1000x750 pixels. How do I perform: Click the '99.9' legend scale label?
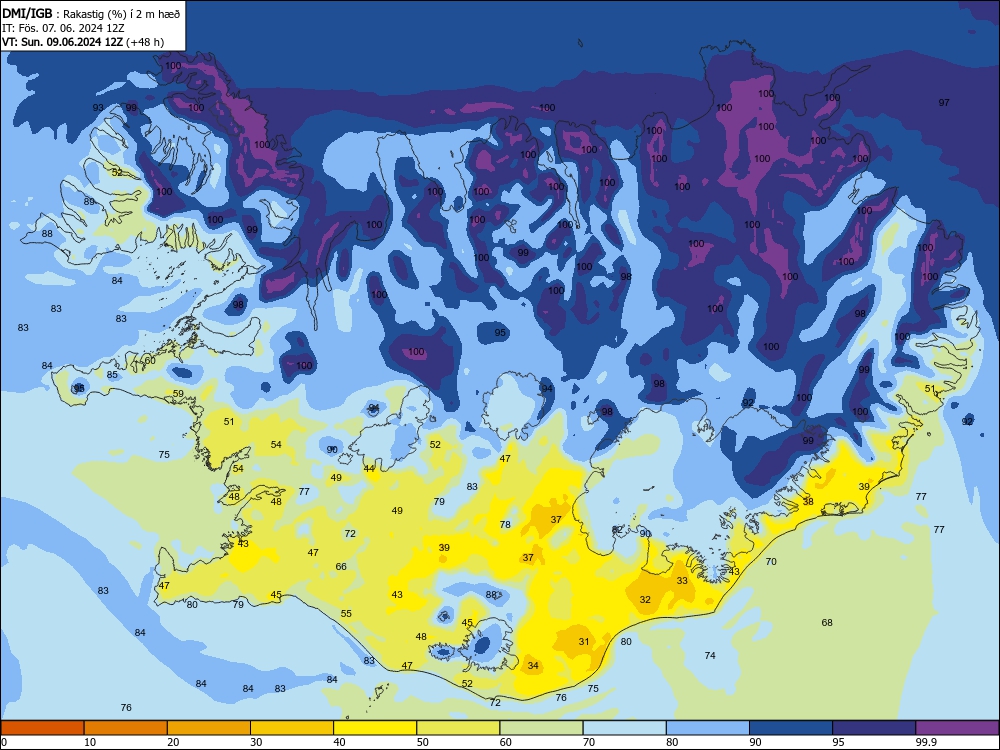click(x=926, y=742)
